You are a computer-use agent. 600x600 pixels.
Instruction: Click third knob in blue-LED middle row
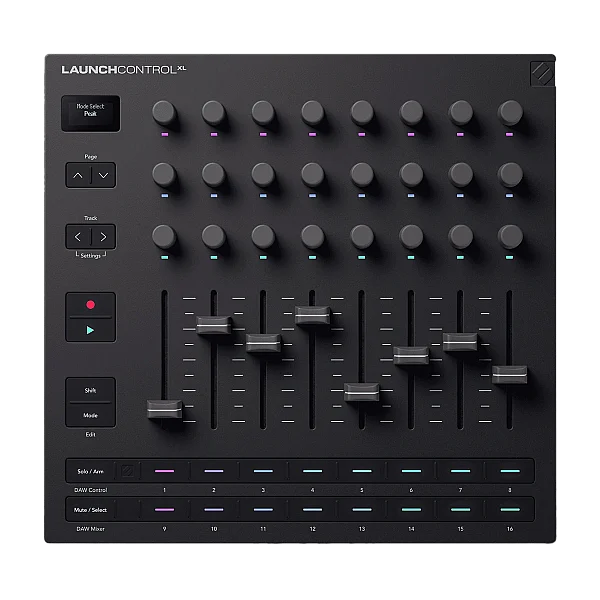[263, 174]
